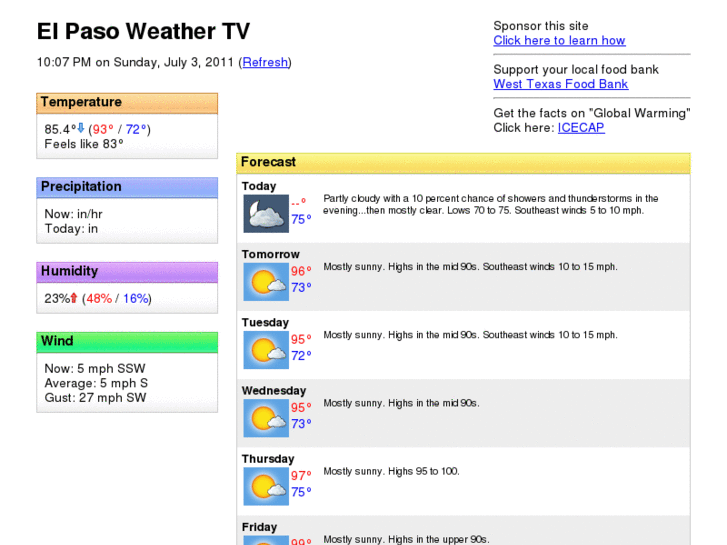
Task: Click Today's missing high temperature '--°'
Action: [x=299, y=202]
